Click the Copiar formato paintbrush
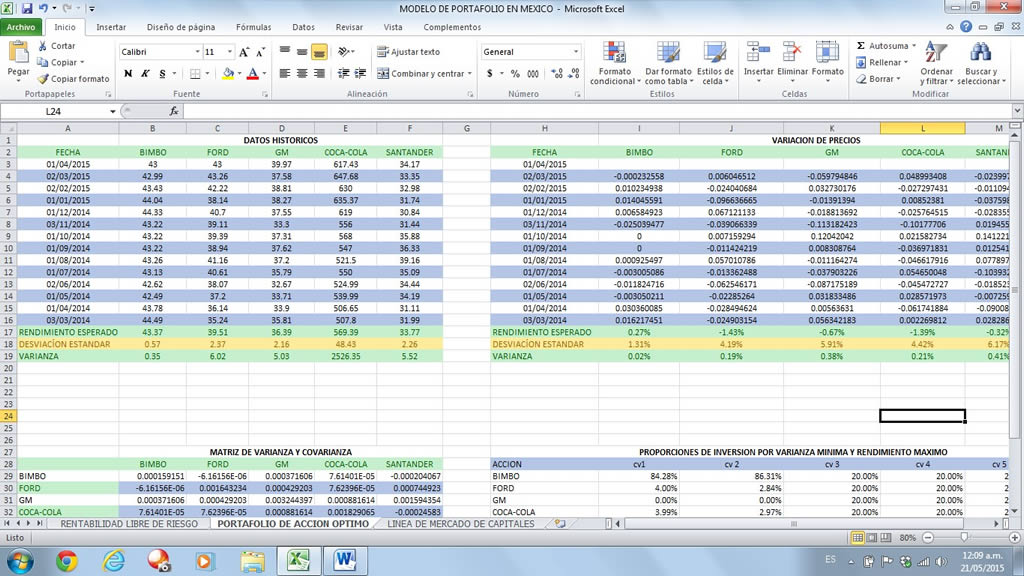This screenshot has height=576, width=1024. coord(43,78)
